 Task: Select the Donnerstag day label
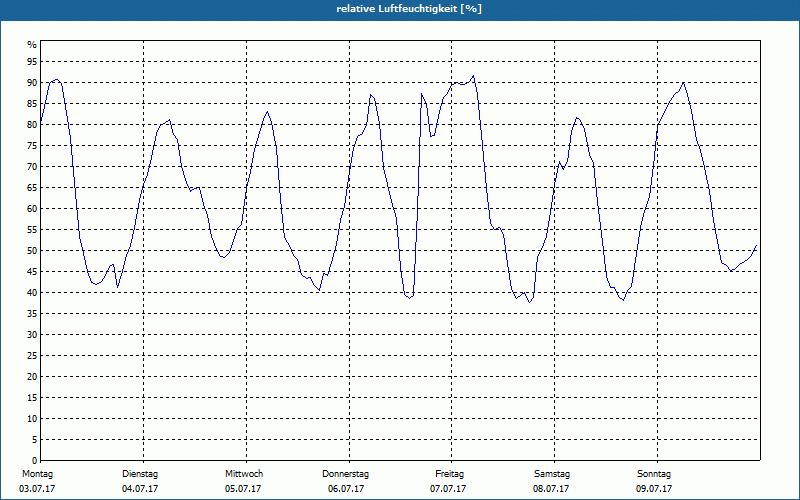point(345,474)
